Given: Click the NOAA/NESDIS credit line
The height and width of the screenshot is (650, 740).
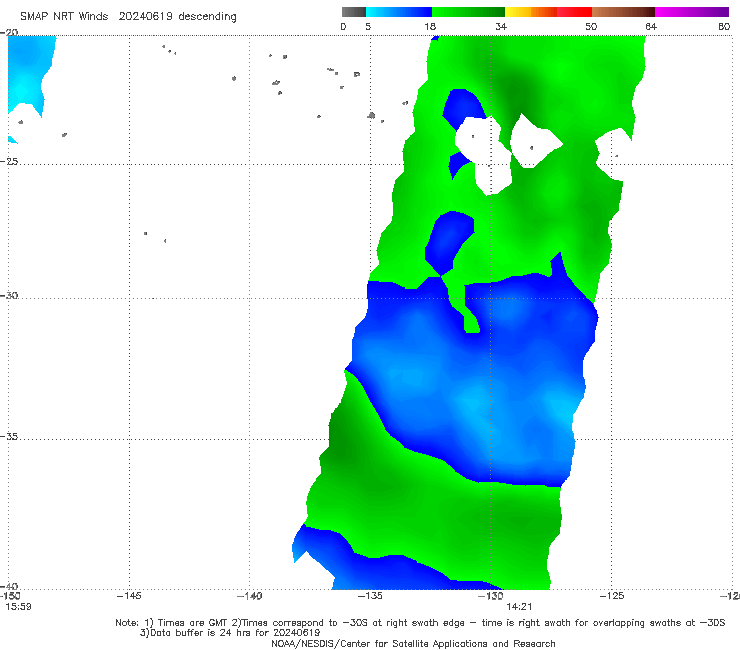Looking at the screenshot, I should pos(413,644).
